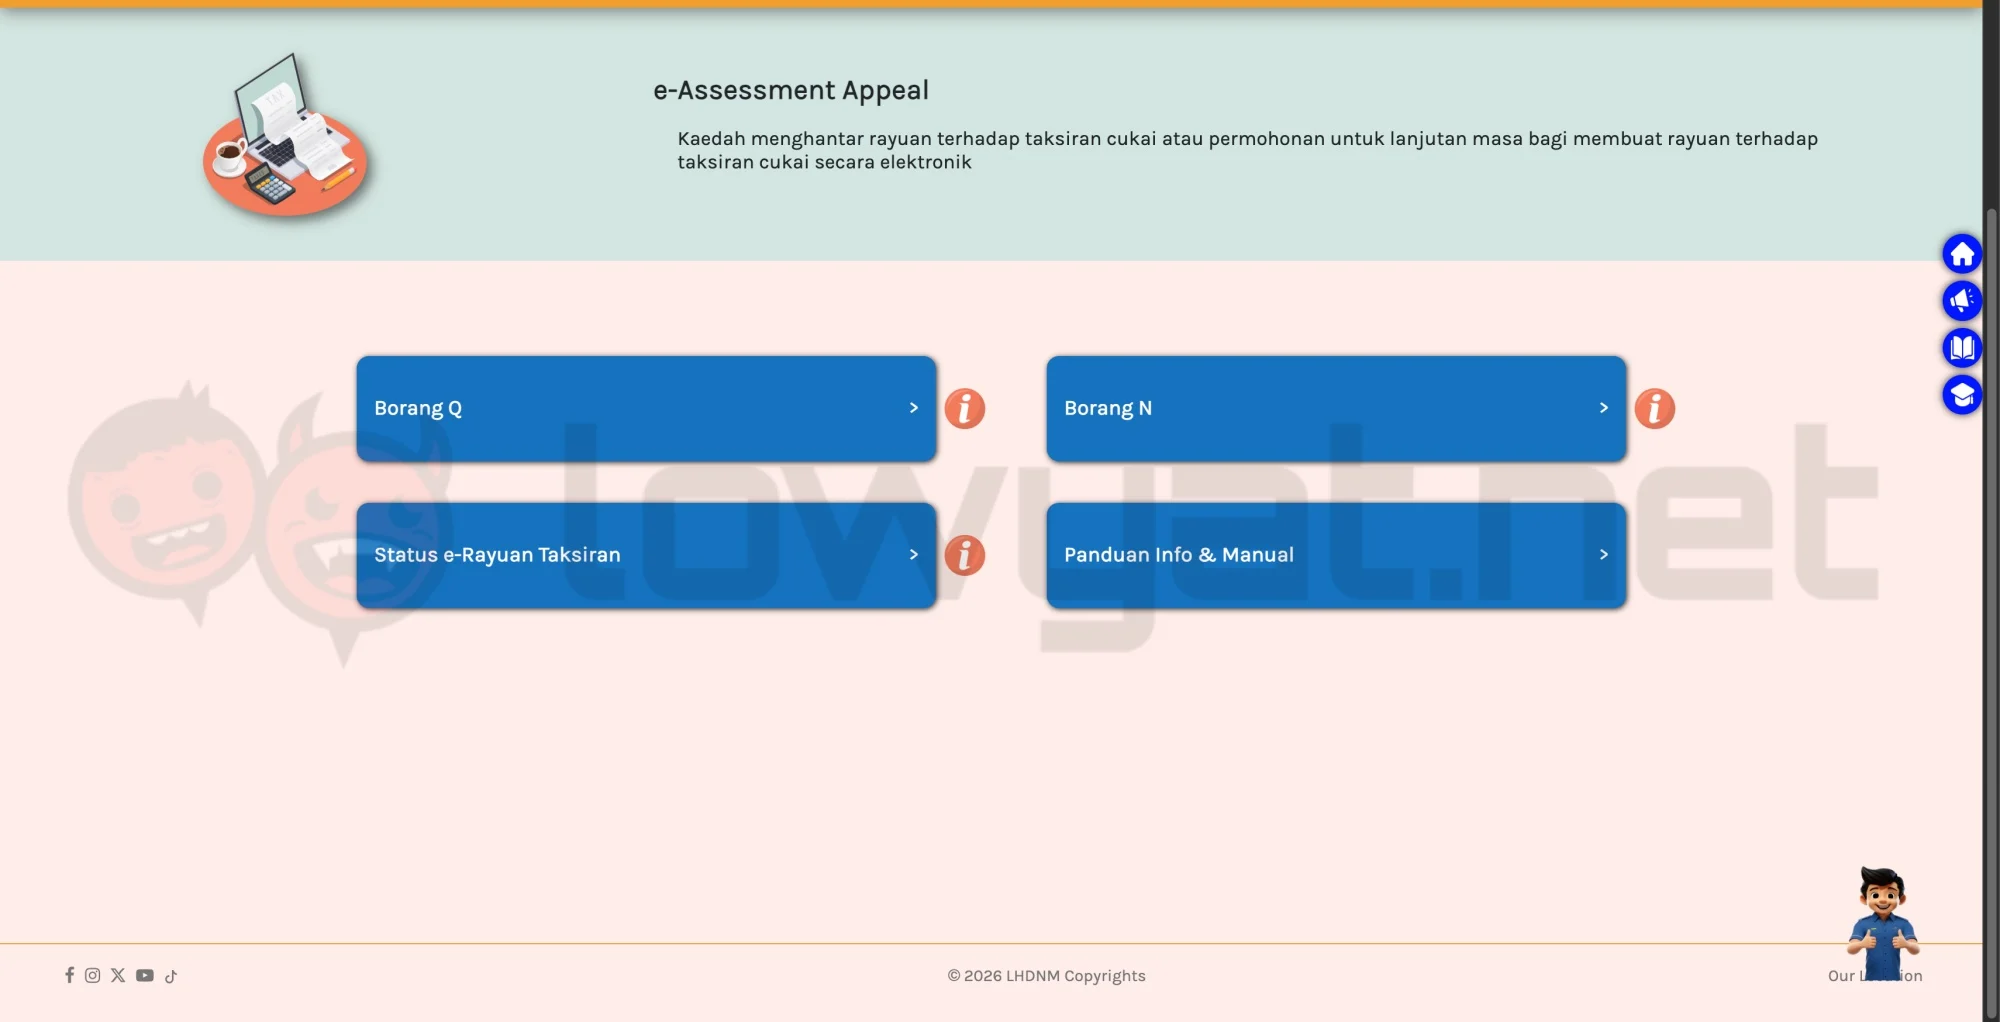The width and height of the screenshot is (2000, 1022).
Task: Click the e-Assessment Appeal illustration
Action: coord(286,135)
